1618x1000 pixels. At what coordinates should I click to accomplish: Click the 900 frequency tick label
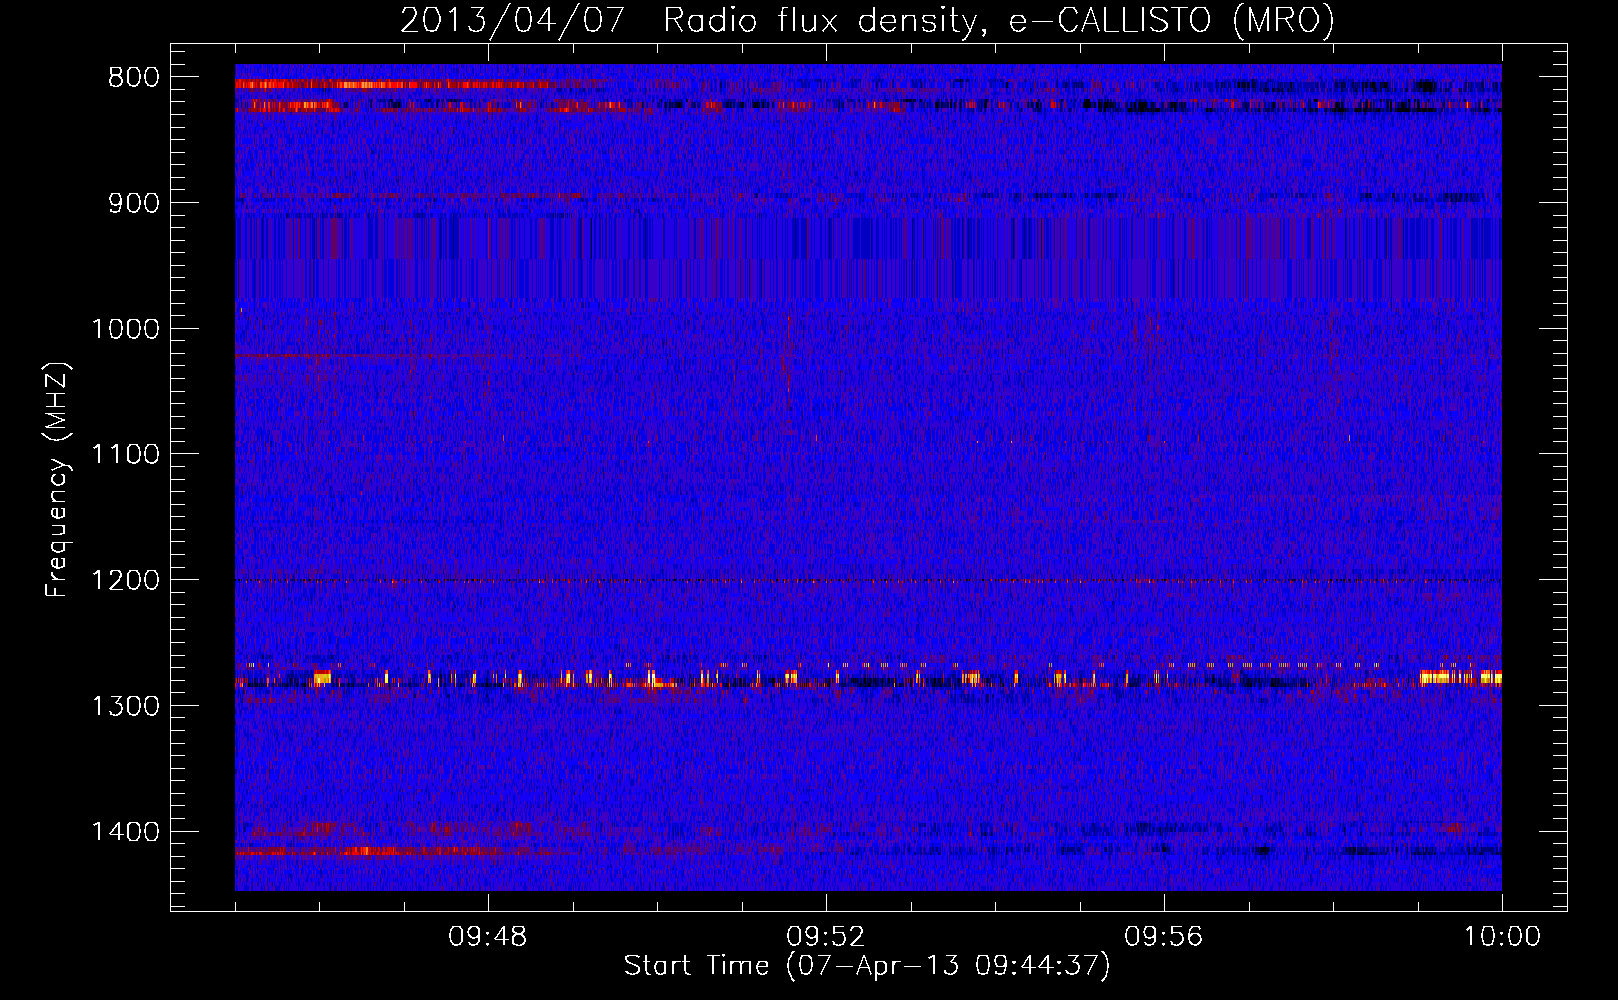point(134,204)
